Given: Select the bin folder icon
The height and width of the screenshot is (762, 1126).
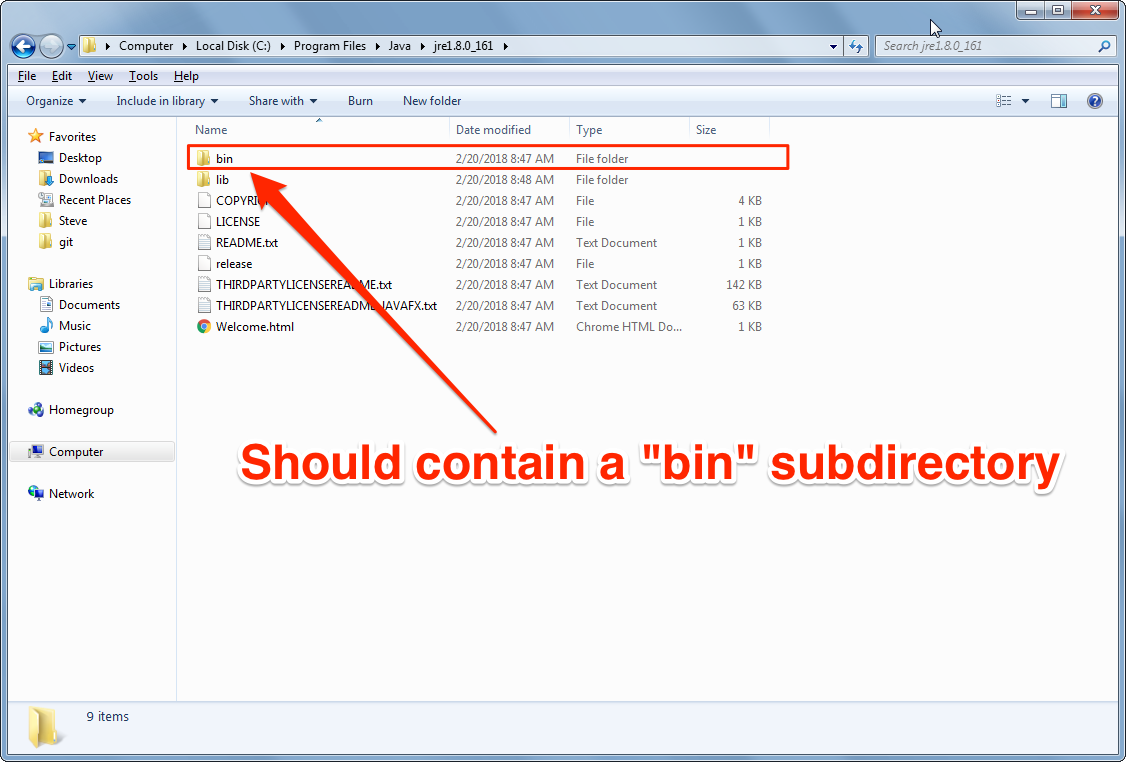Looking at the screenshot, I should tap(204, 159).
